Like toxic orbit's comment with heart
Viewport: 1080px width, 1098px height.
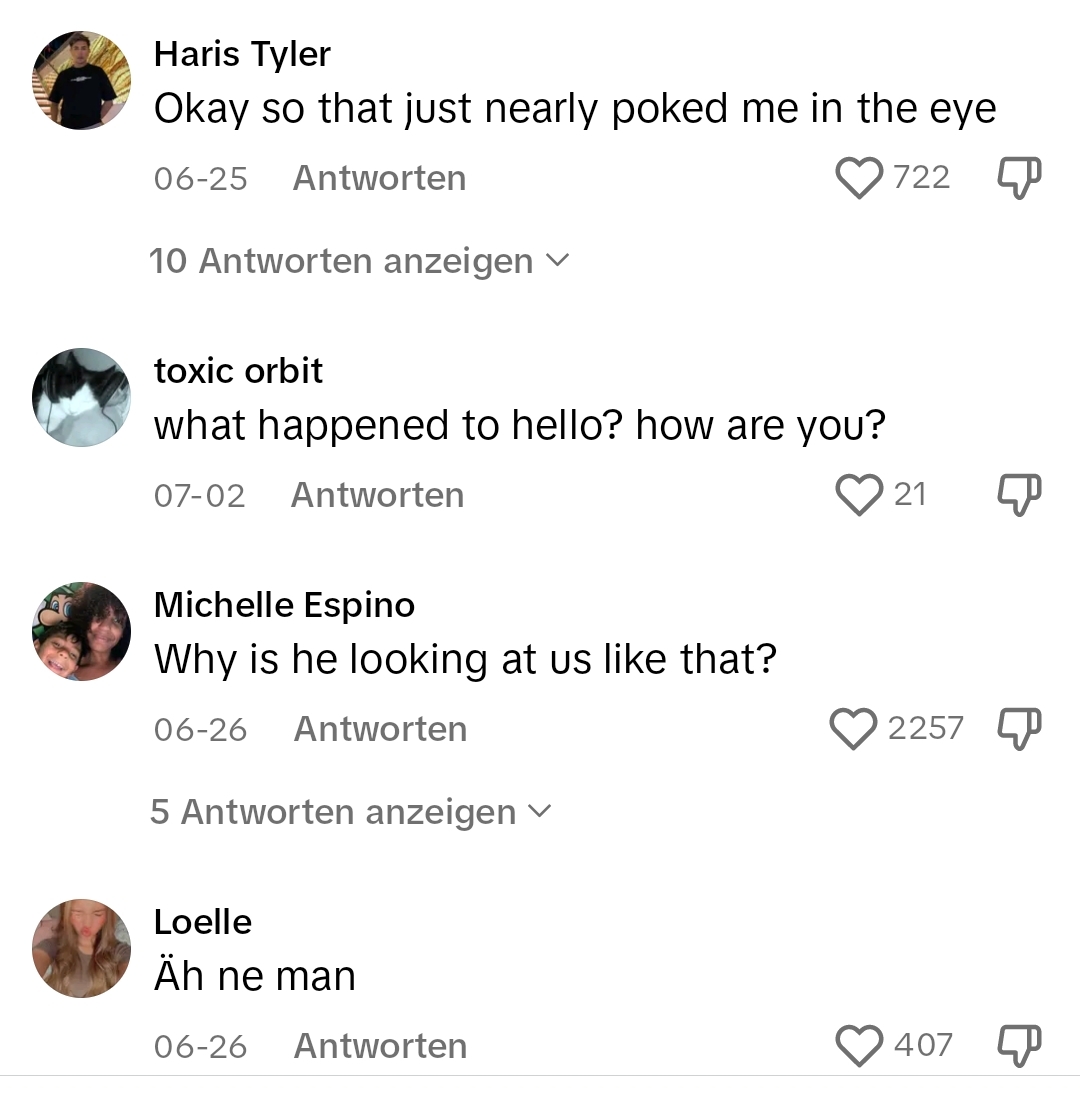pos(859,495)
